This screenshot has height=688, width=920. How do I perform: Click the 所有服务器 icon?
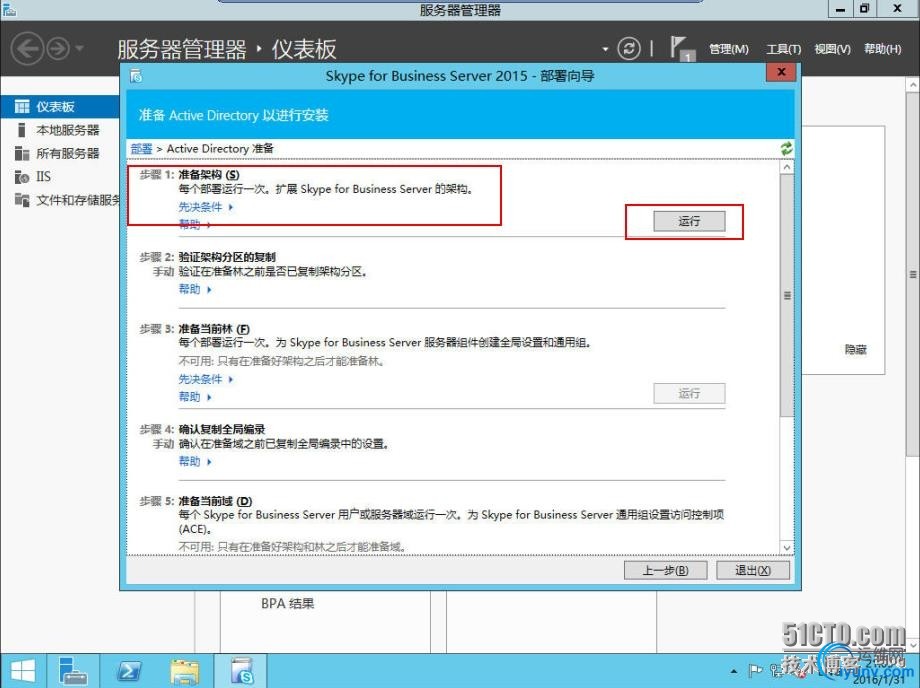point(22,153)
